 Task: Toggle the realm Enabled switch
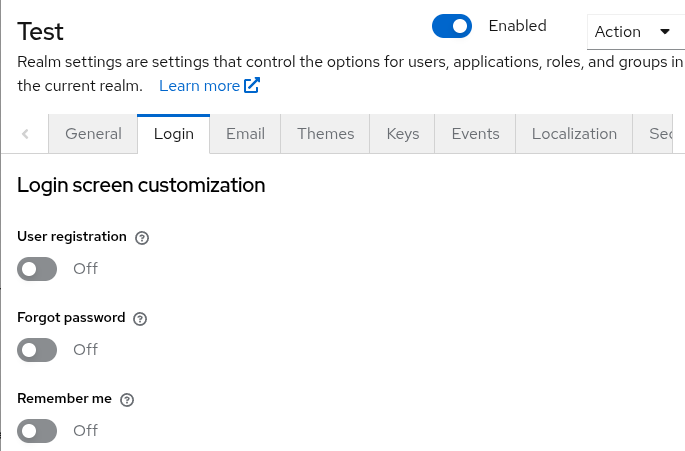(452, 26)
